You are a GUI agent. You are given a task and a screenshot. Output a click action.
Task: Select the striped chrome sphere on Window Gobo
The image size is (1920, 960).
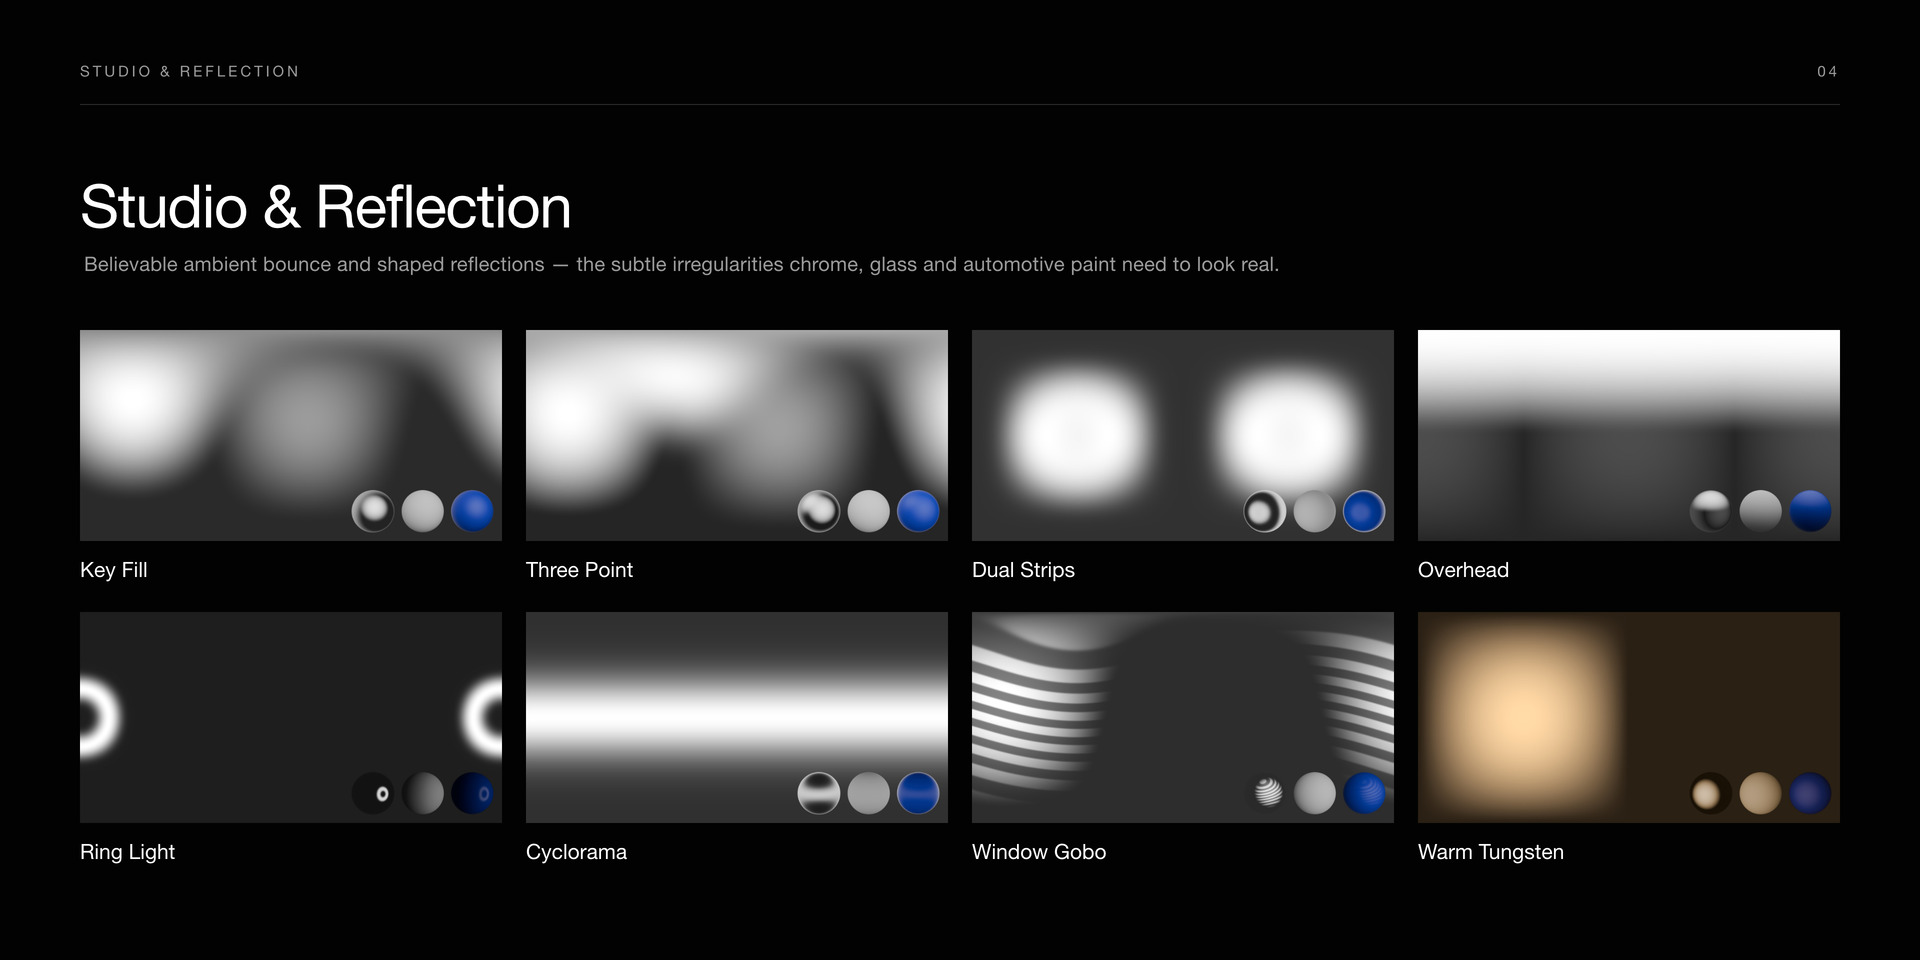point(1265,793)
